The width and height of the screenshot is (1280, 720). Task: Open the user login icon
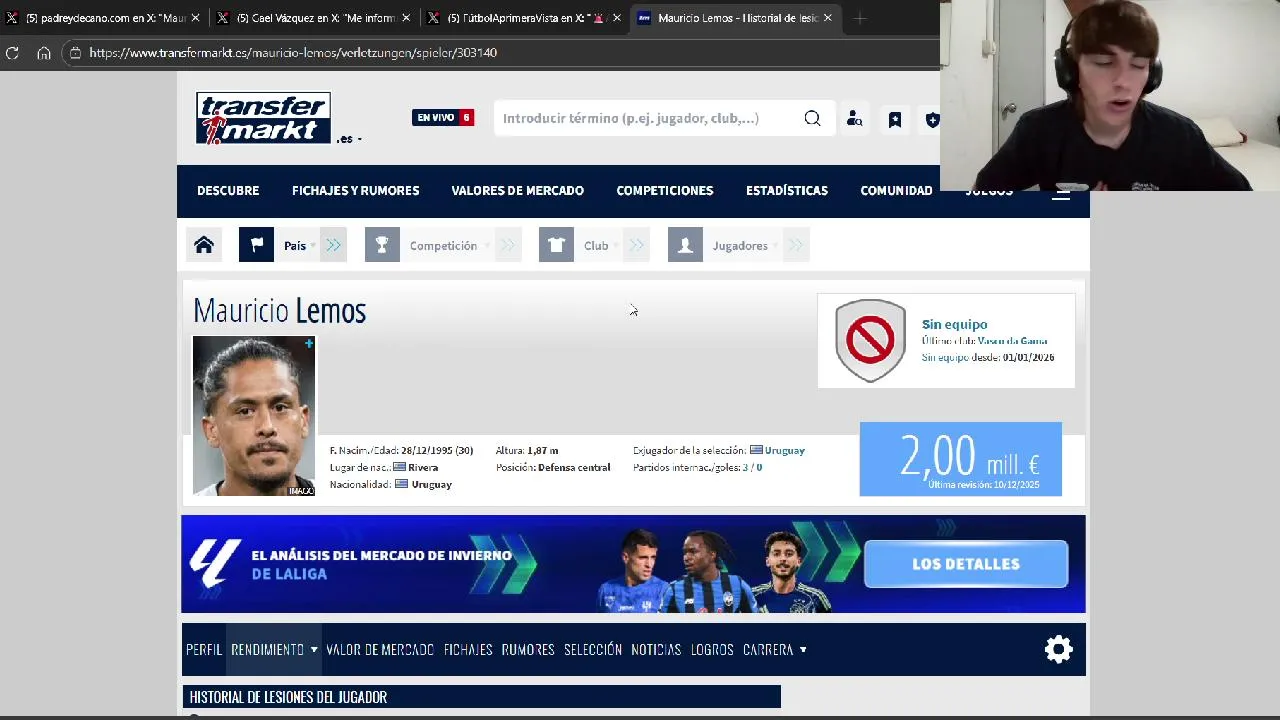(854, 119)
